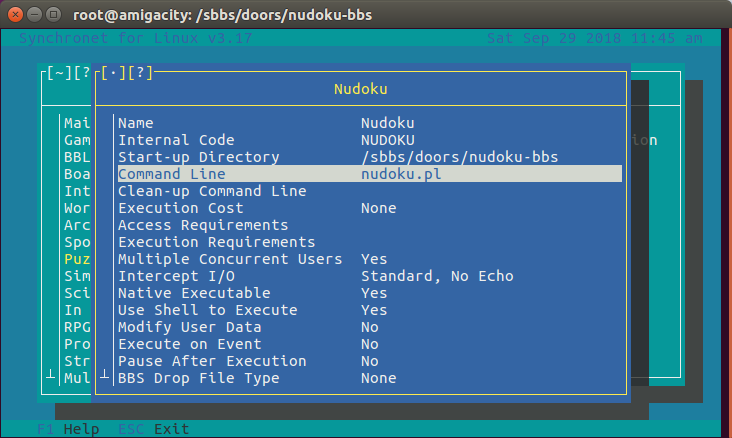Open the Intercept I/O setting
732x438 pixels.
pyautogui.click(x=370, y=276)
